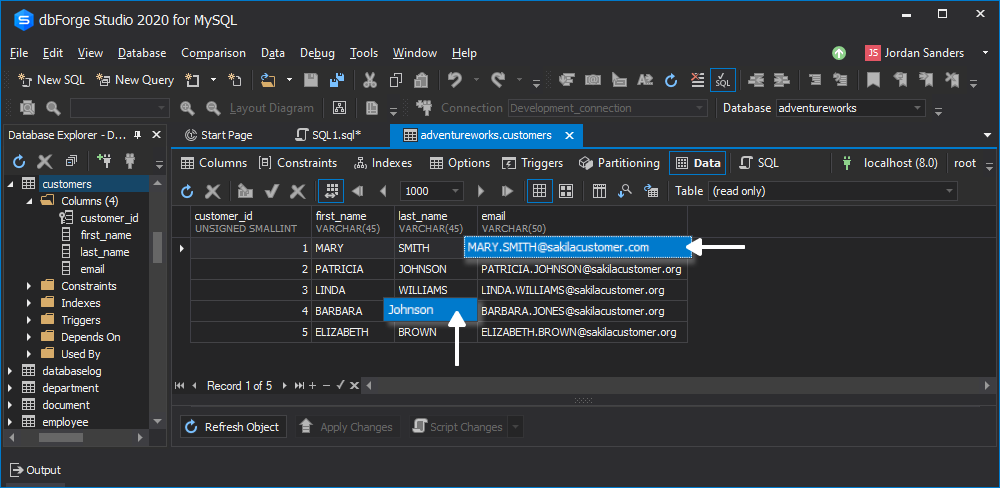Collapse the customers table tree node
The image size is (1000, 488).
(x=10, y=184)
